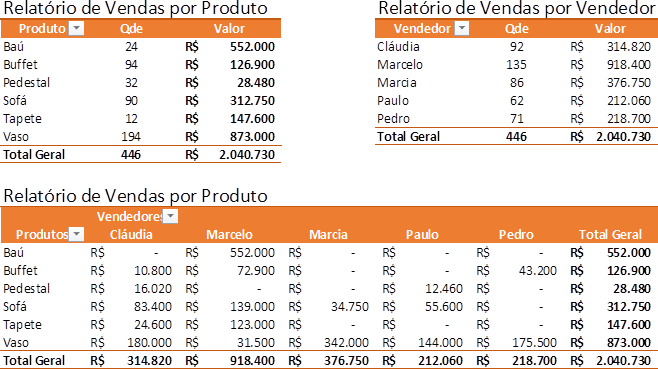Select the Qde header in product table

(x=131, y=29)
